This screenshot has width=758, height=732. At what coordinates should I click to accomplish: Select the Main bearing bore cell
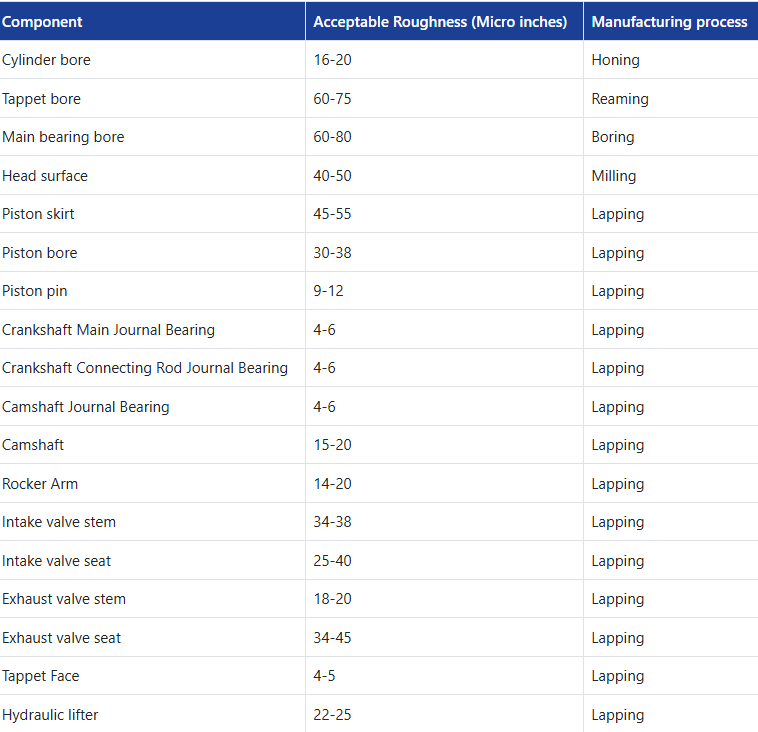point(63,137)
